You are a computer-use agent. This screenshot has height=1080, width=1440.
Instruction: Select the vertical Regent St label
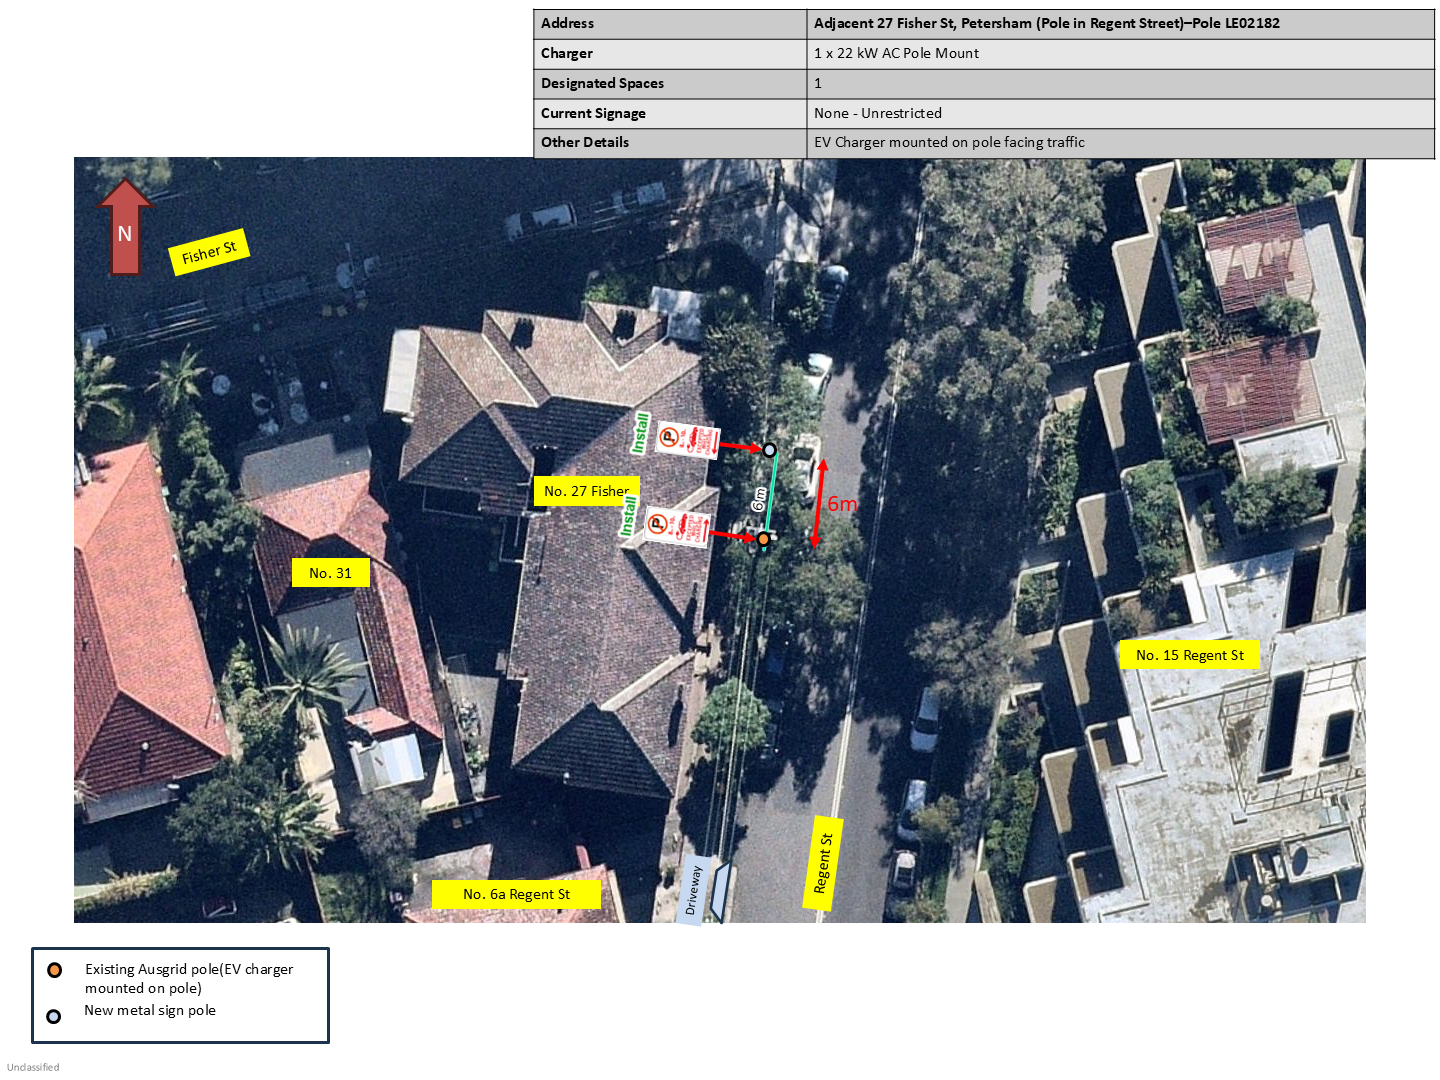coord(823,863)
